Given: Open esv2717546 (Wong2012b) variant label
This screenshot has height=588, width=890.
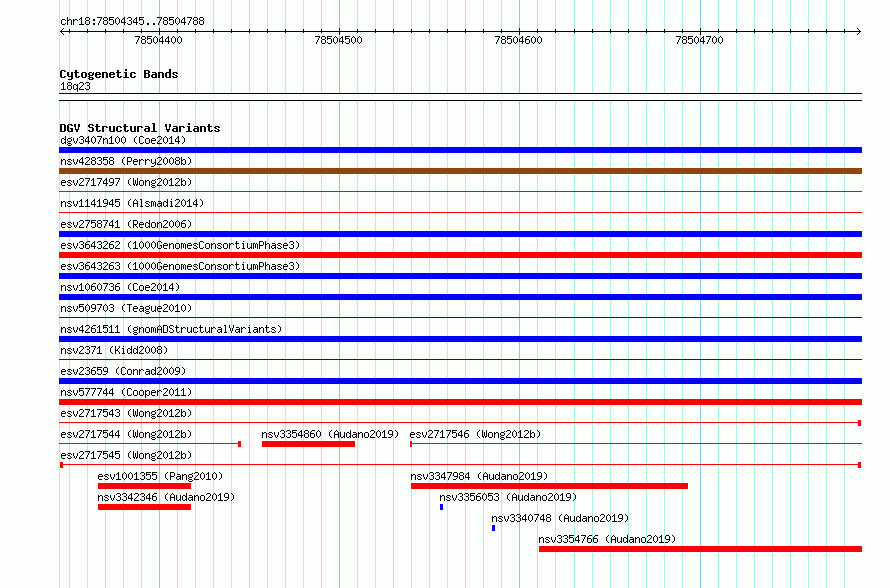Looking at the screenshot, I should (x=475, y=434).
